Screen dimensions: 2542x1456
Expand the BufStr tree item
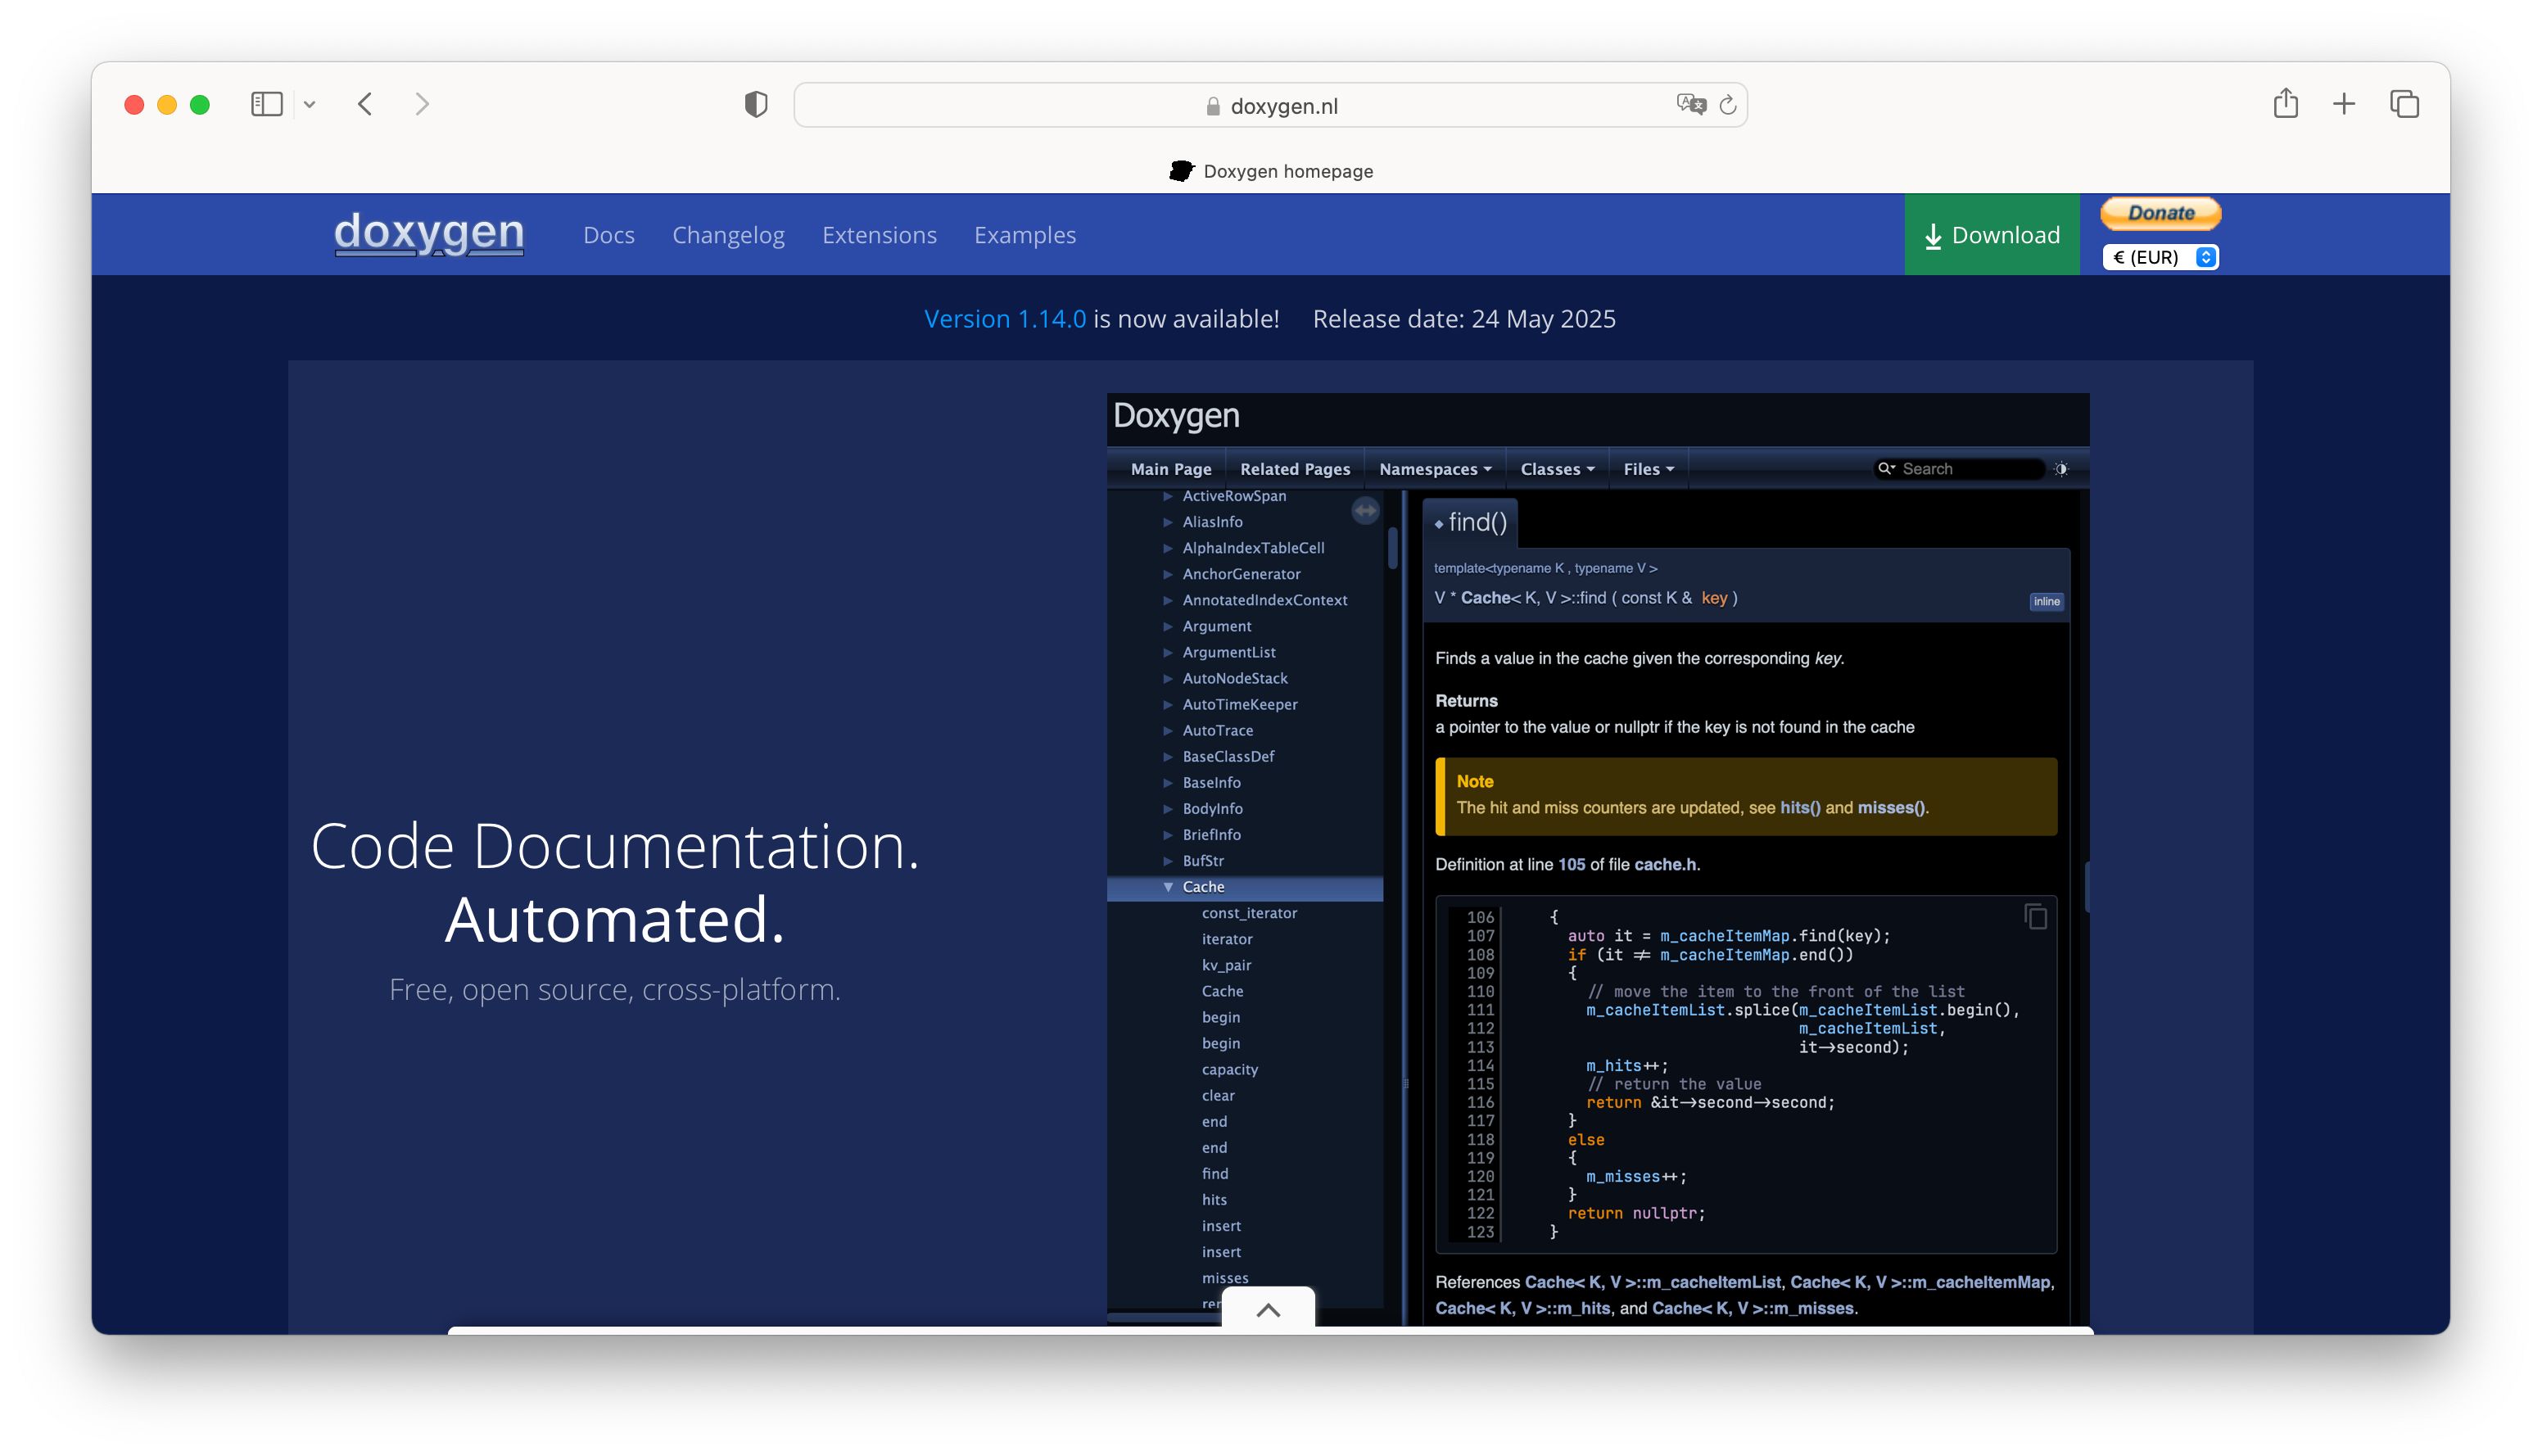click(1168, 861)
